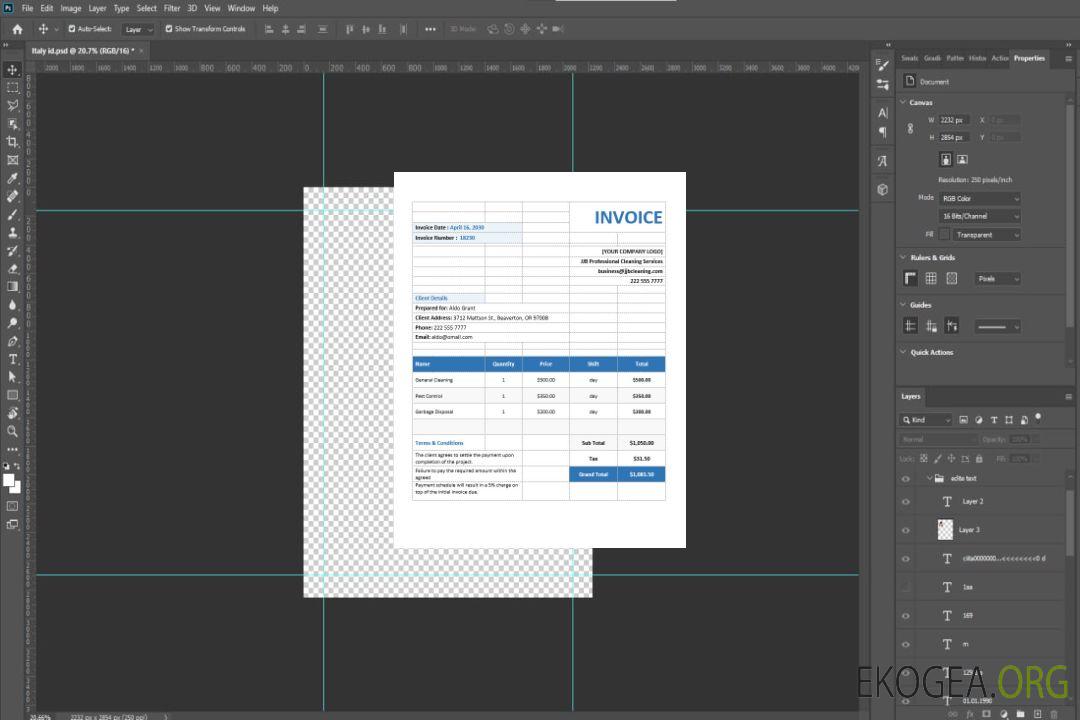Image resolution: width=1080 pixels, height=720 pixels.
Task: Filter layers by type layers icon
Action: (x=994, y=420)
